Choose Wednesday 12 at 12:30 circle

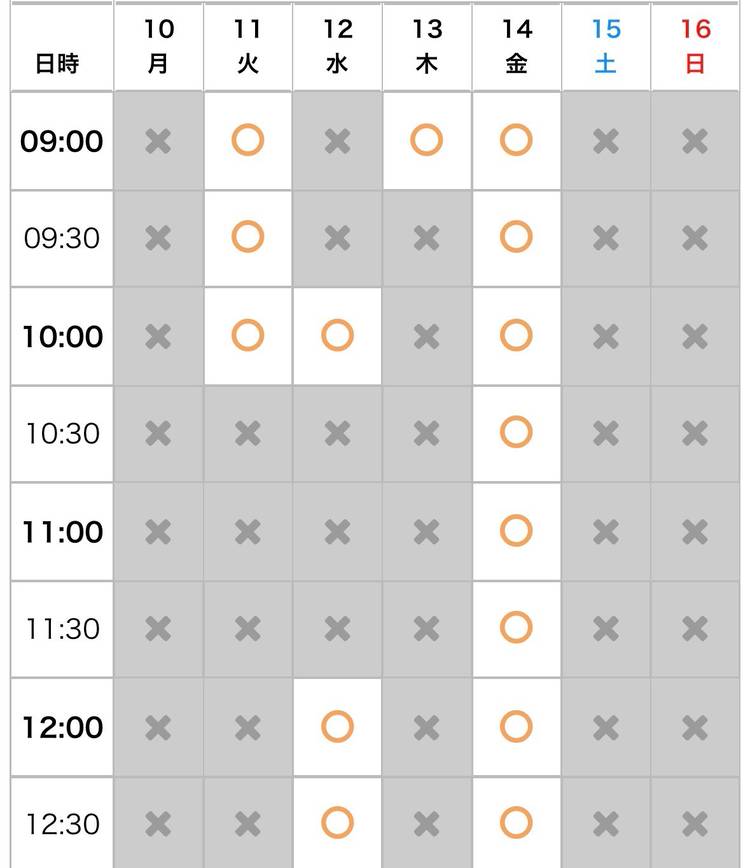(x=337, y=823)
